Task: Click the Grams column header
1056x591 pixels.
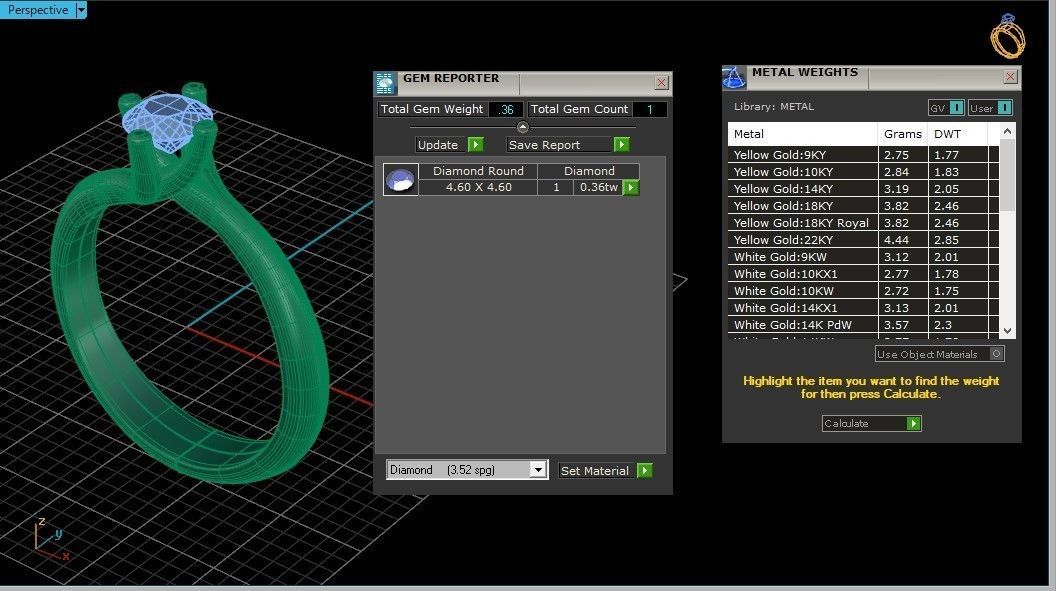Action: tap(902, 134)
